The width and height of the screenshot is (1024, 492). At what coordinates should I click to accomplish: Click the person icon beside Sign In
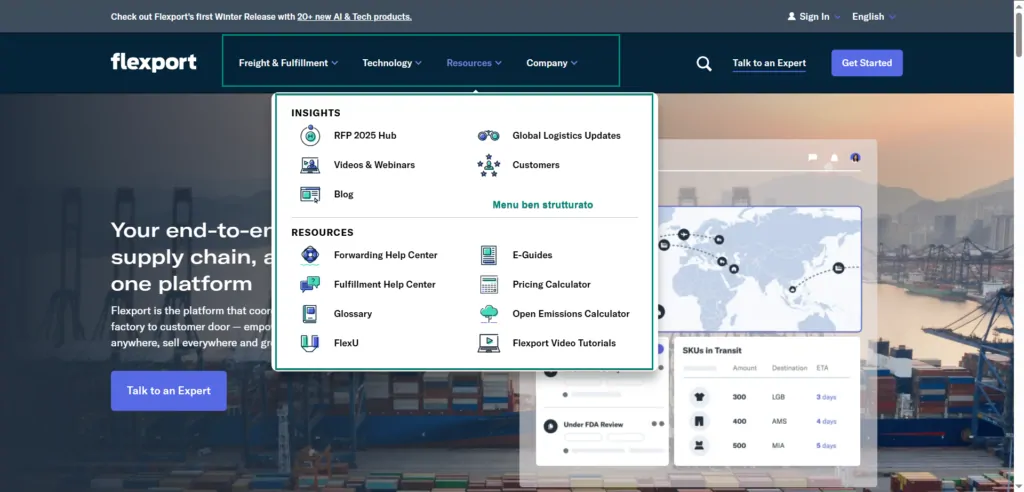(792, 16)
